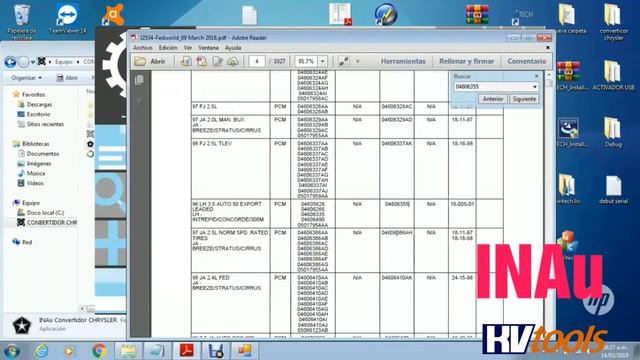Click the debut serial desktop file

click(613, 189)
